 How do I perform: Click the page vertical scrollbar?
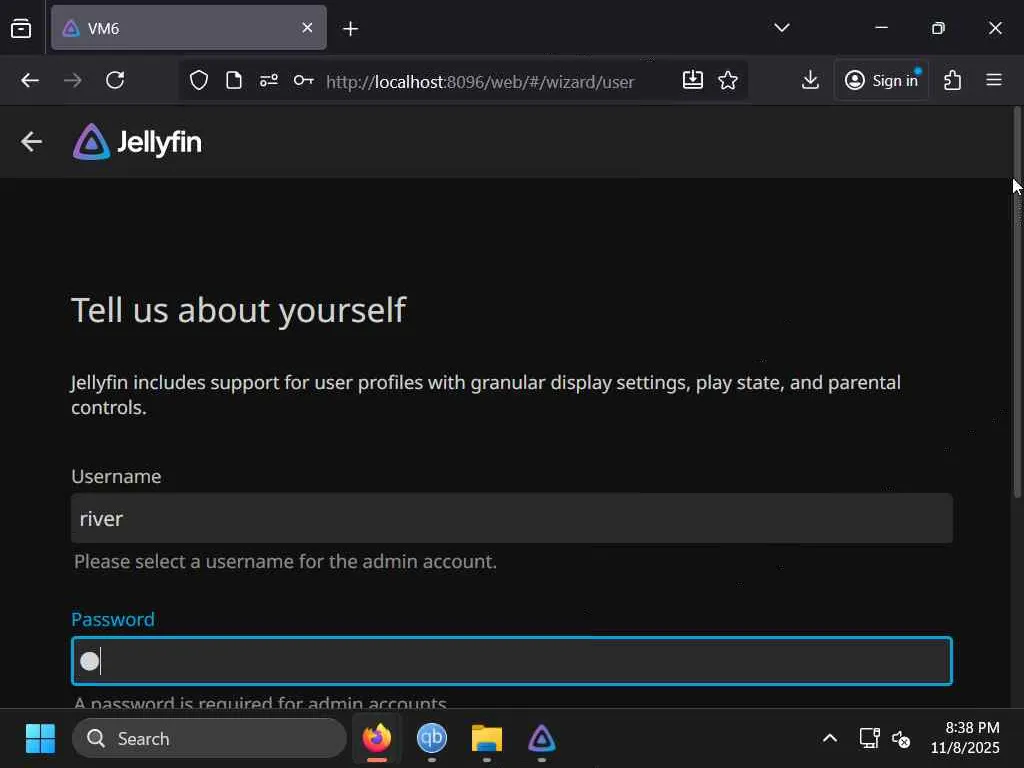pos(1017,302)
